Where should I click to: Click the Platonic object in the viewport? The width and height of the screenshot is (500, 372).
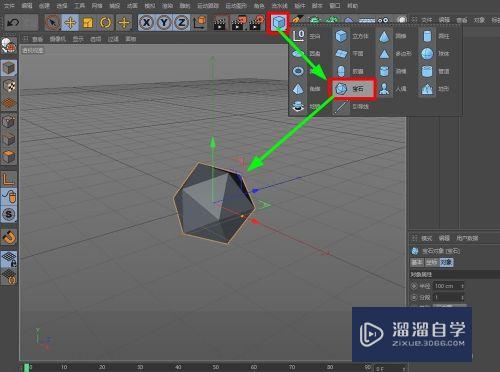click(x=214, y=203)
